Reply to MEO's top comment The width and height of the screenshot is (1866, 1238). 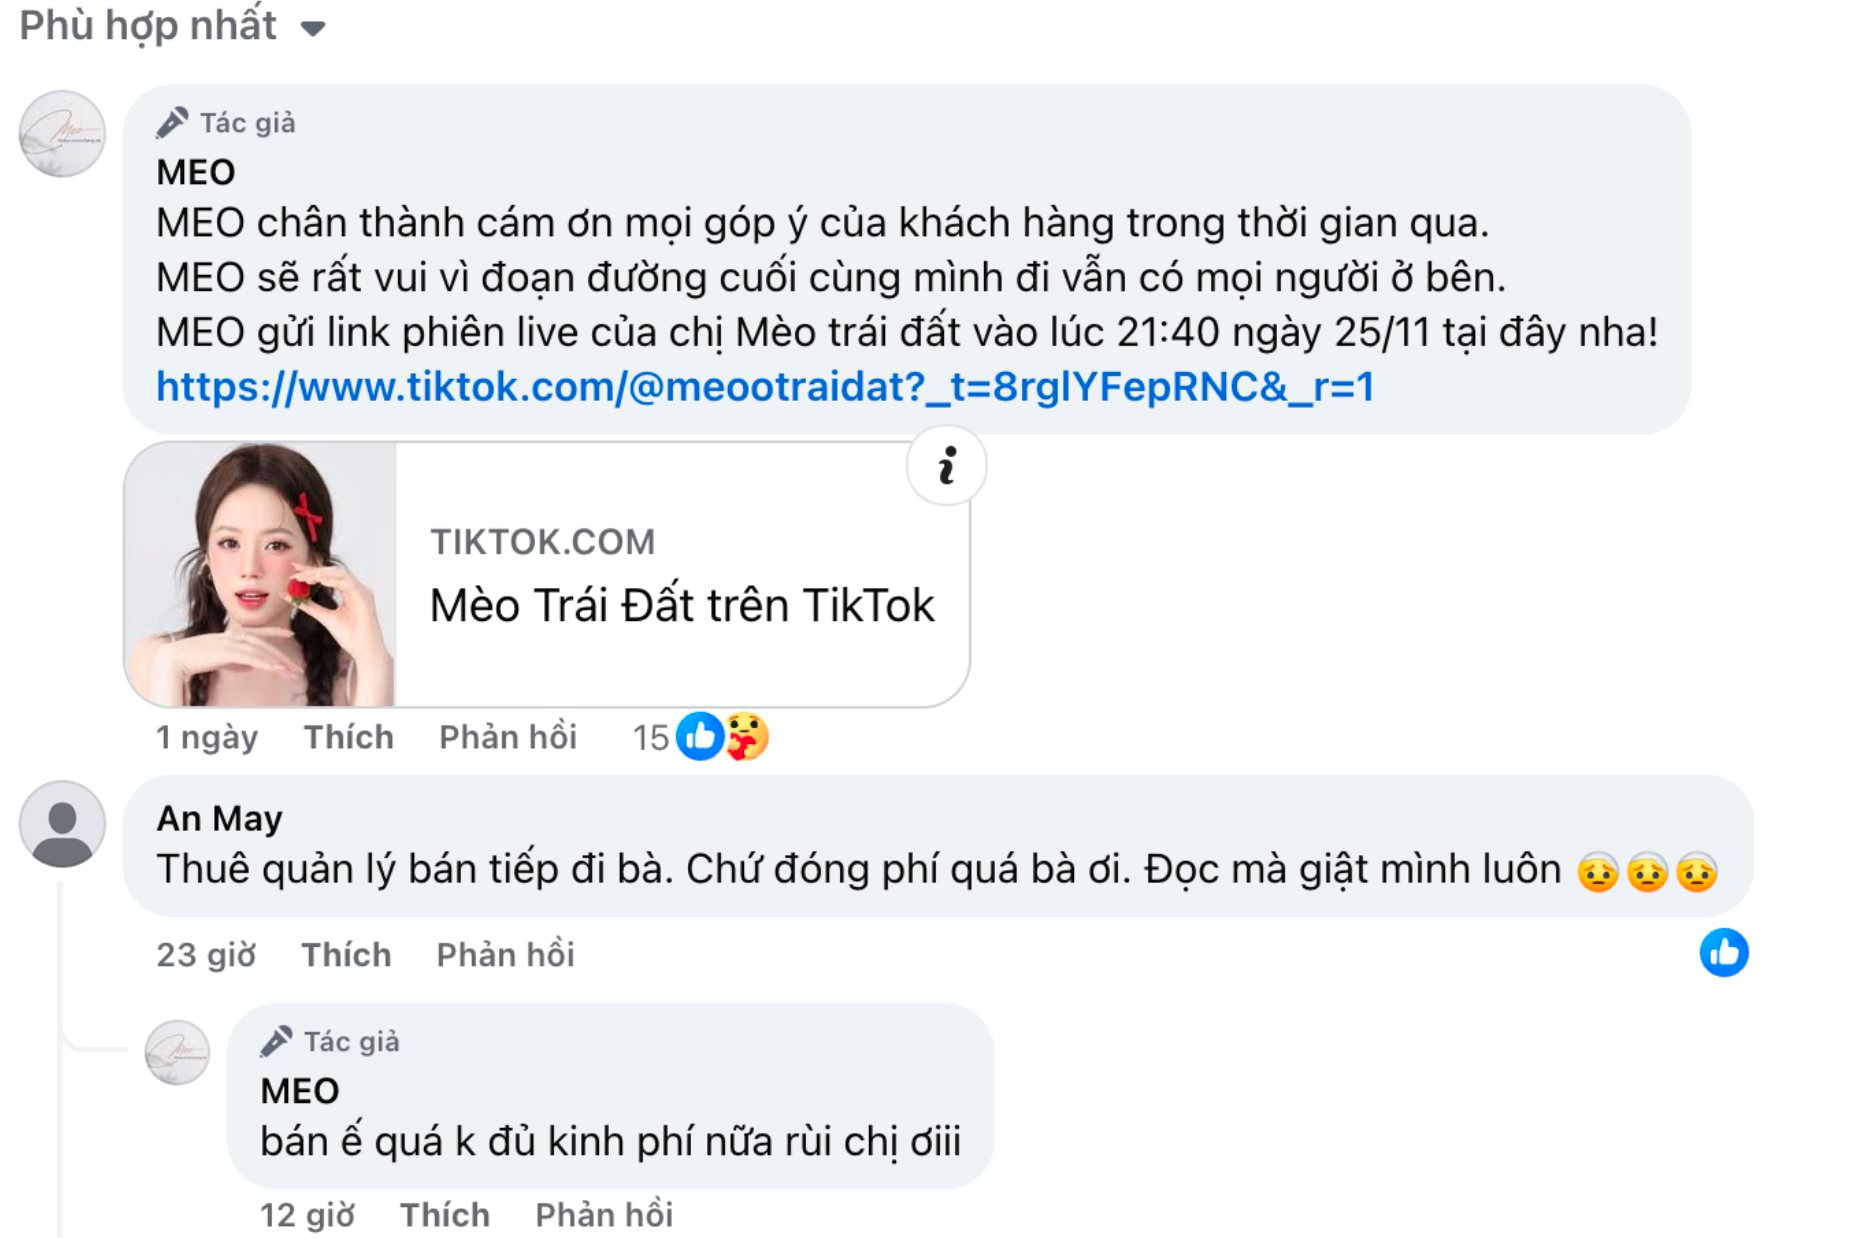point(508,737)
